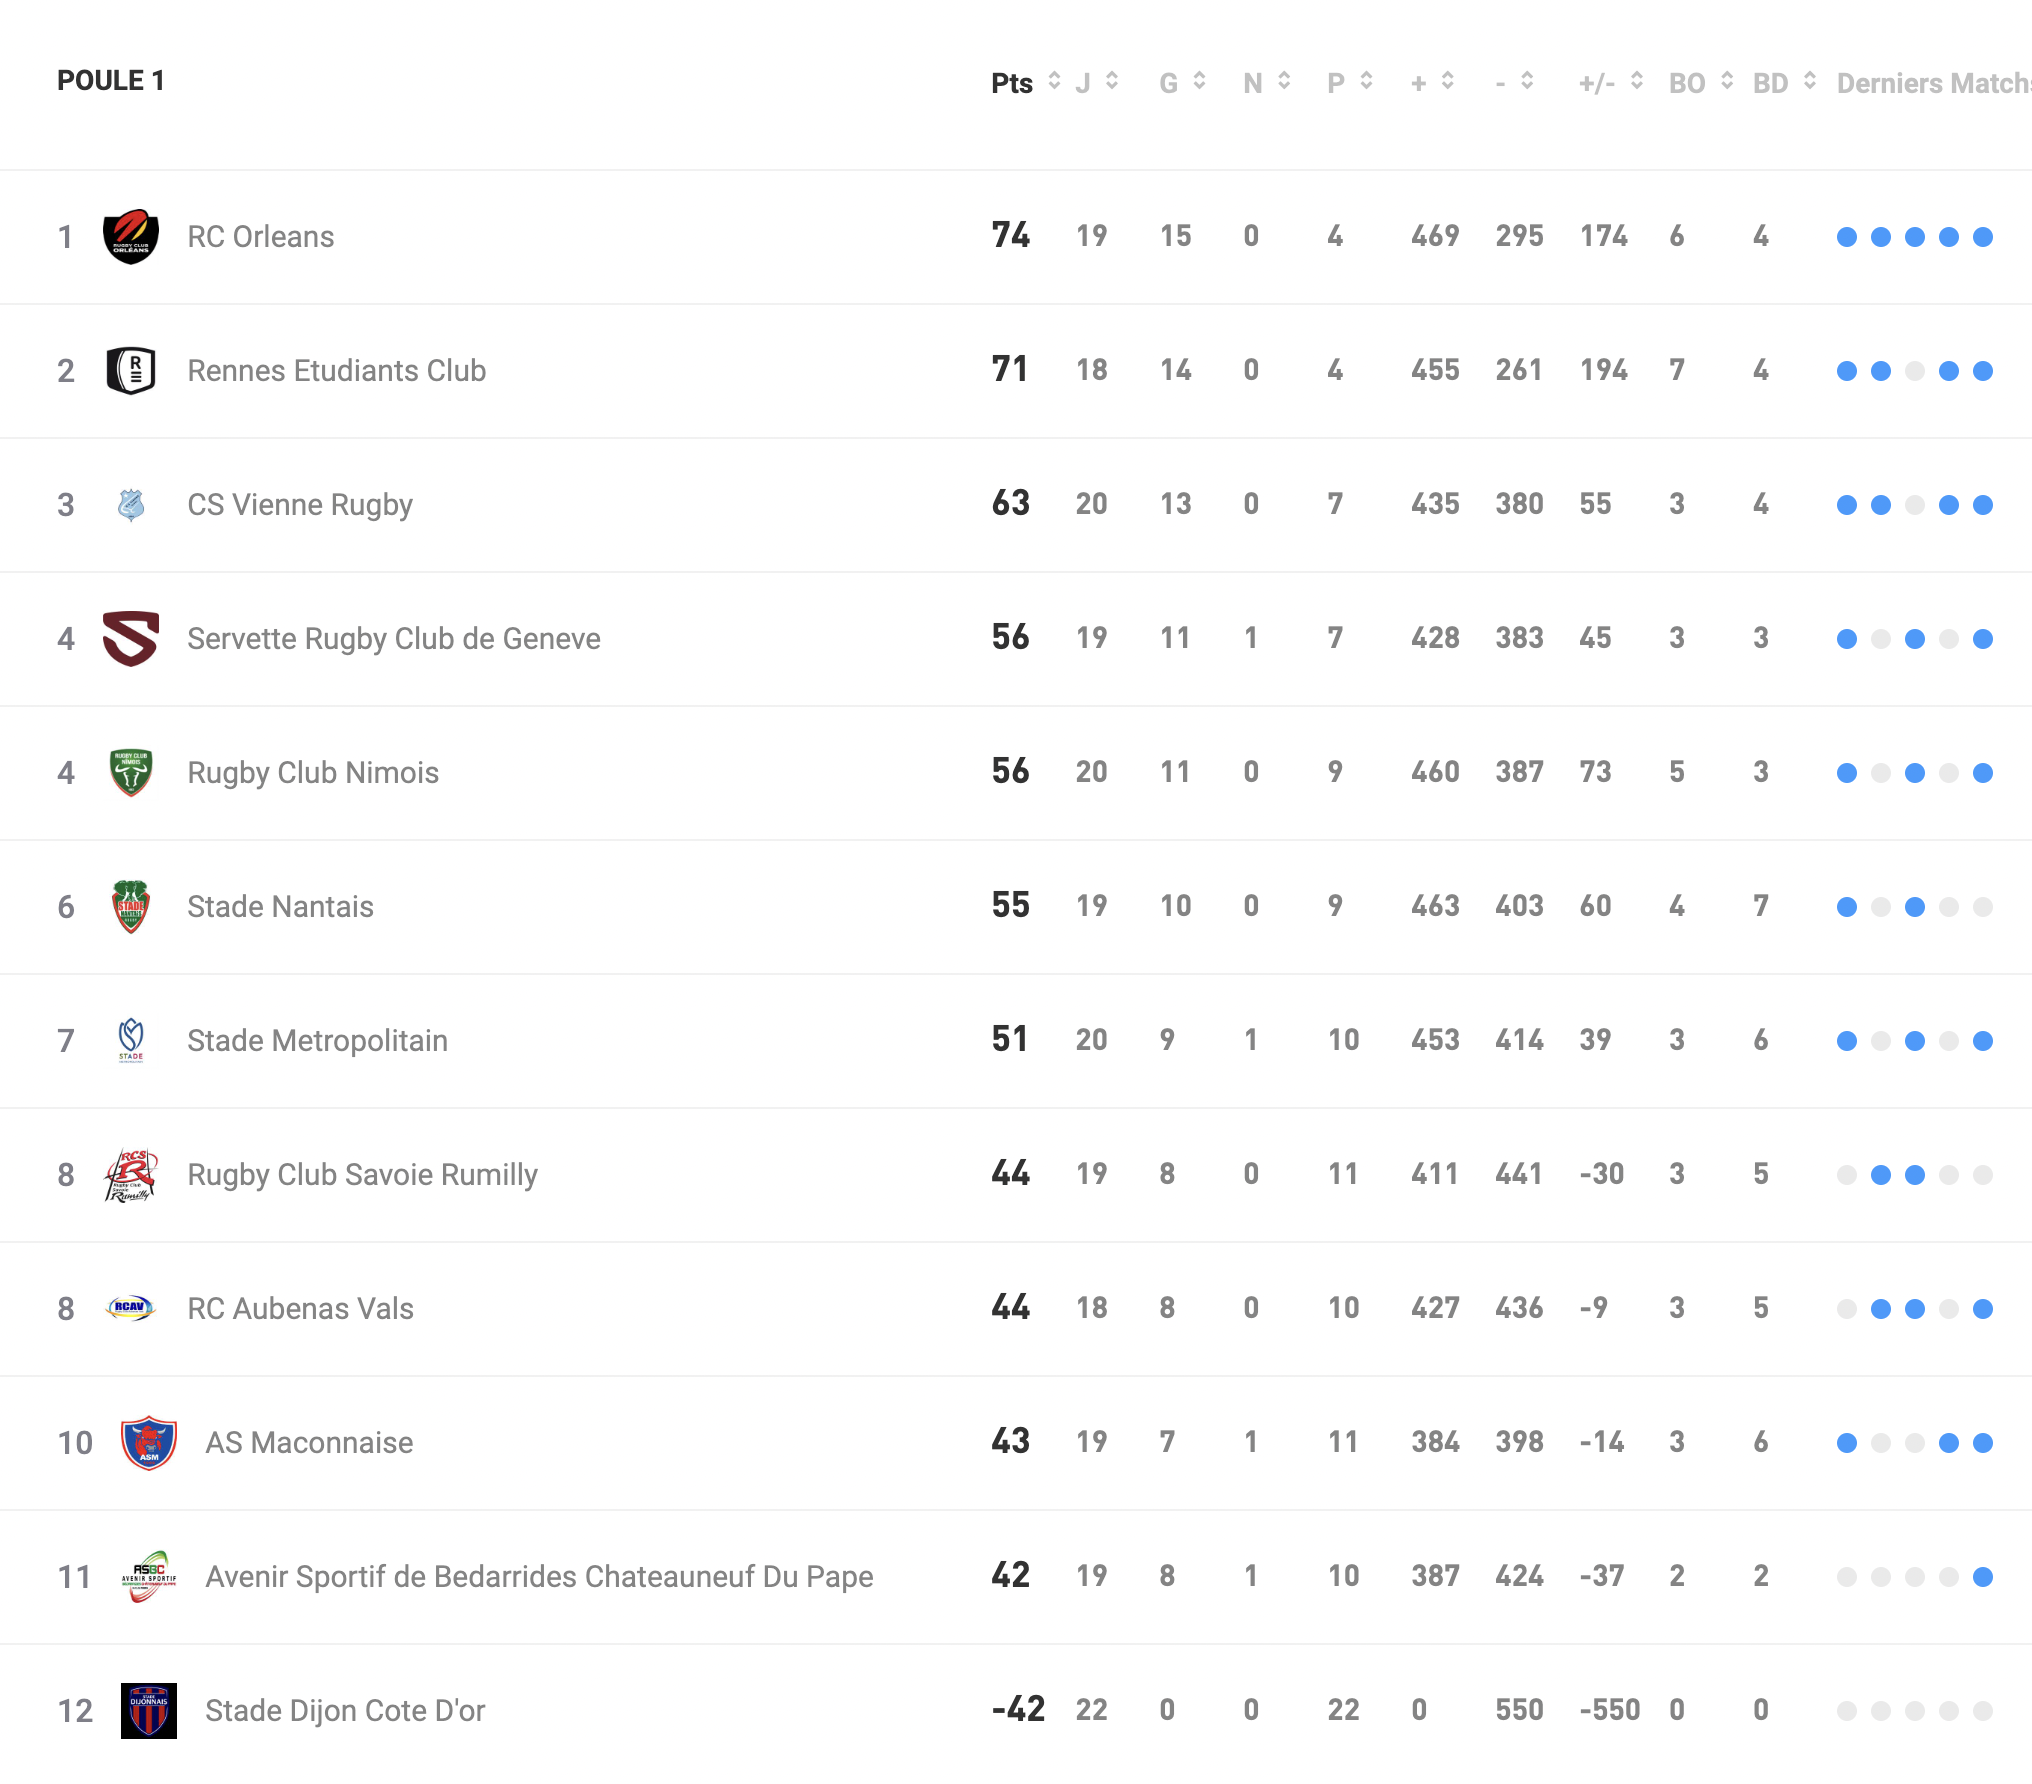The height and width of the screenshot is (1784, 2032).
Task: Click the CS Vienne Rugby crest
Action: [x=131, y=505]
